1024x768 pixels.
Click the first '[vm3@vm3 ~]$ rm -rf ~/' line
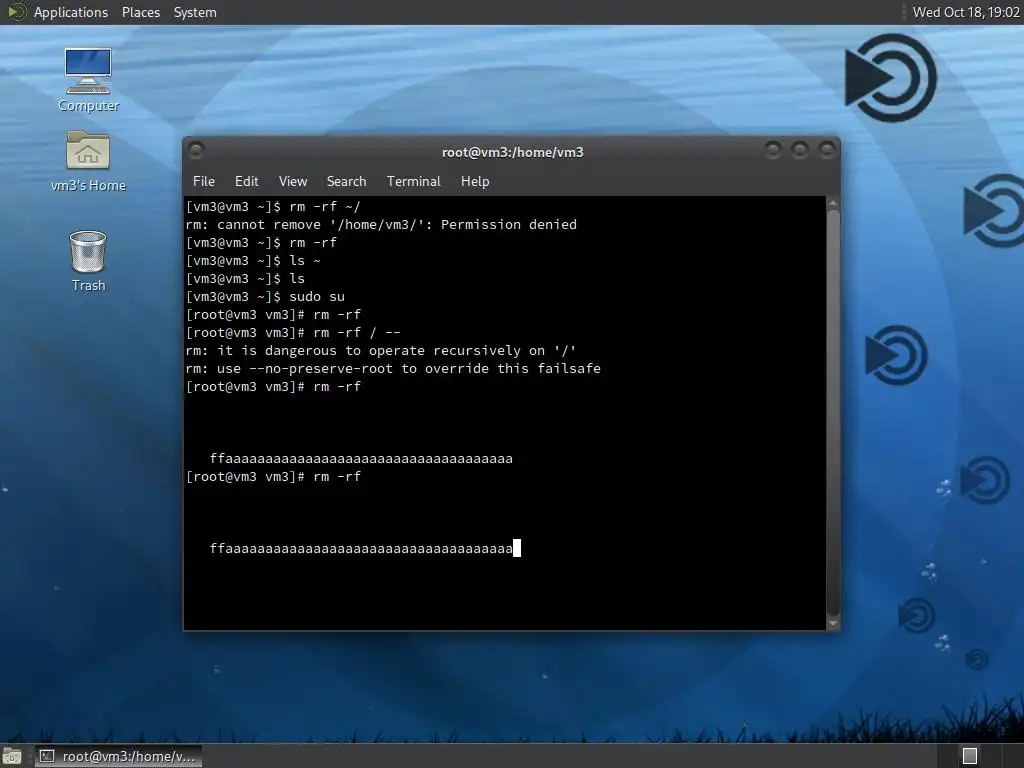pyautogui.click(x=273, y=206)
